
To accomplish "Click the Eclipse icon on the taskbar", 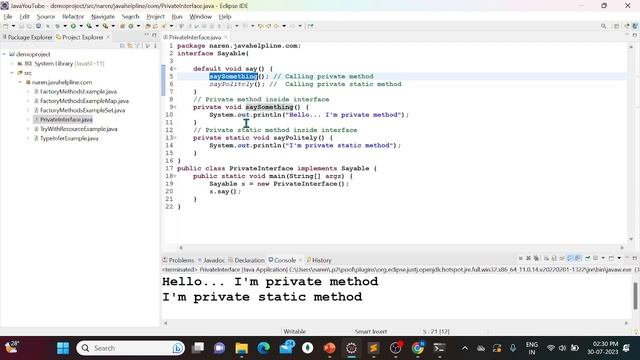I will point(351,348).
